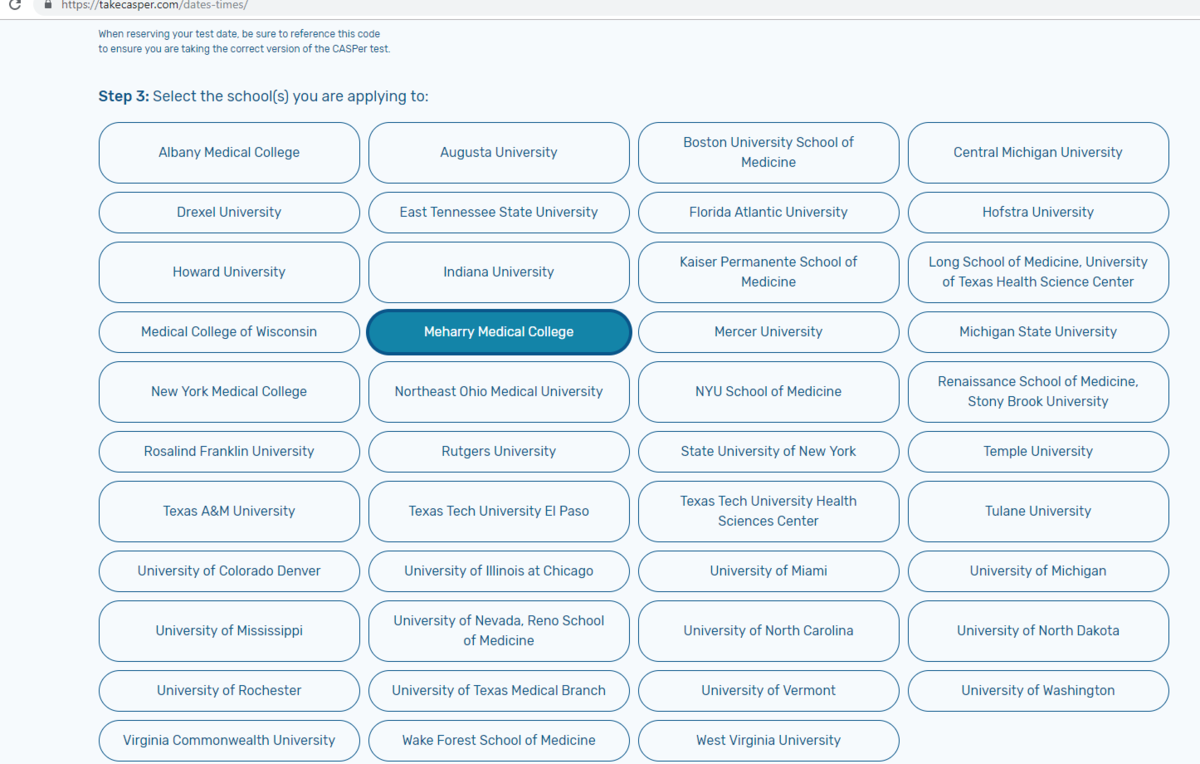Pick Northeast Ohio Medical University
The image size is (1200, 764).
pyautogui.click(x=499, y=391)
